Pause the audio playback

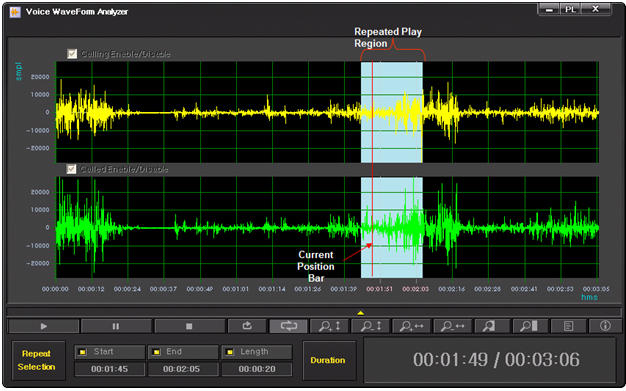pos(116,326)
